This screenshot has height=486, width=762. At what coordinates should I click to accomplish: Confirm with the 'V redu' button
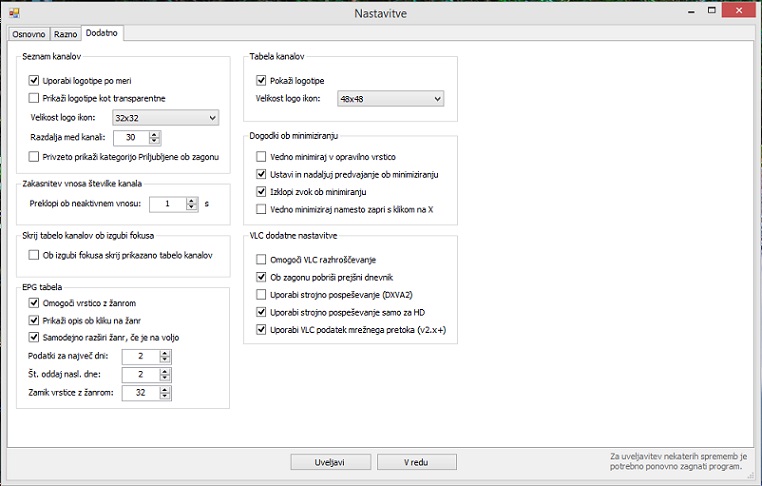pos(417,462)
